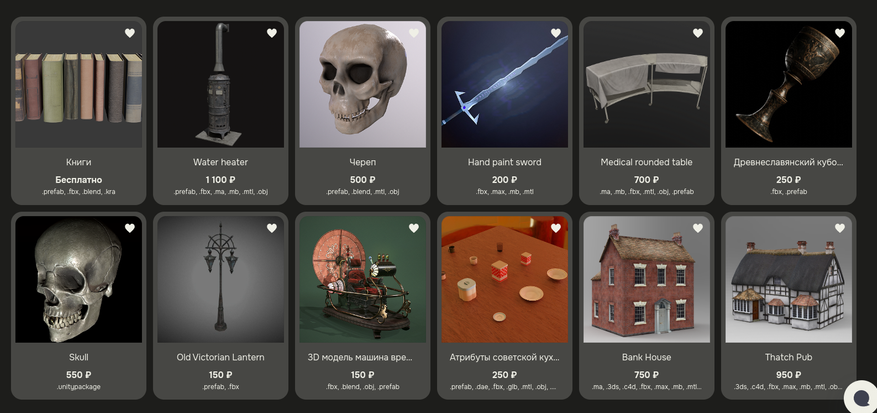Select the Hand paint sword preview image

pos(504,85)
